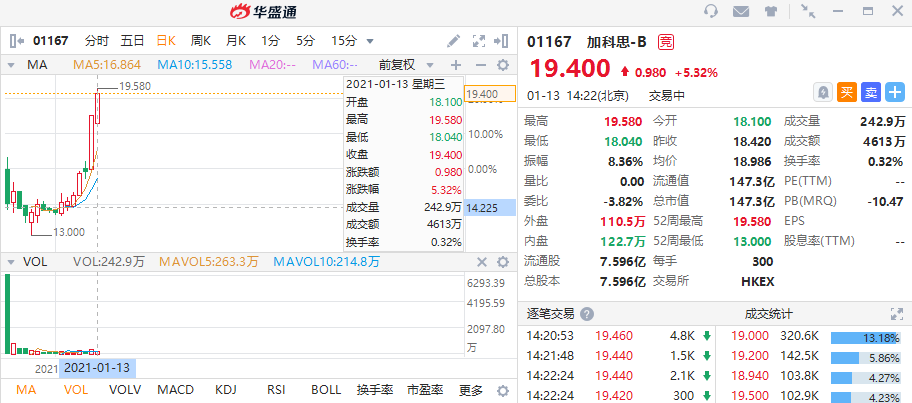Open the mail messages icon

click(740, 11)
